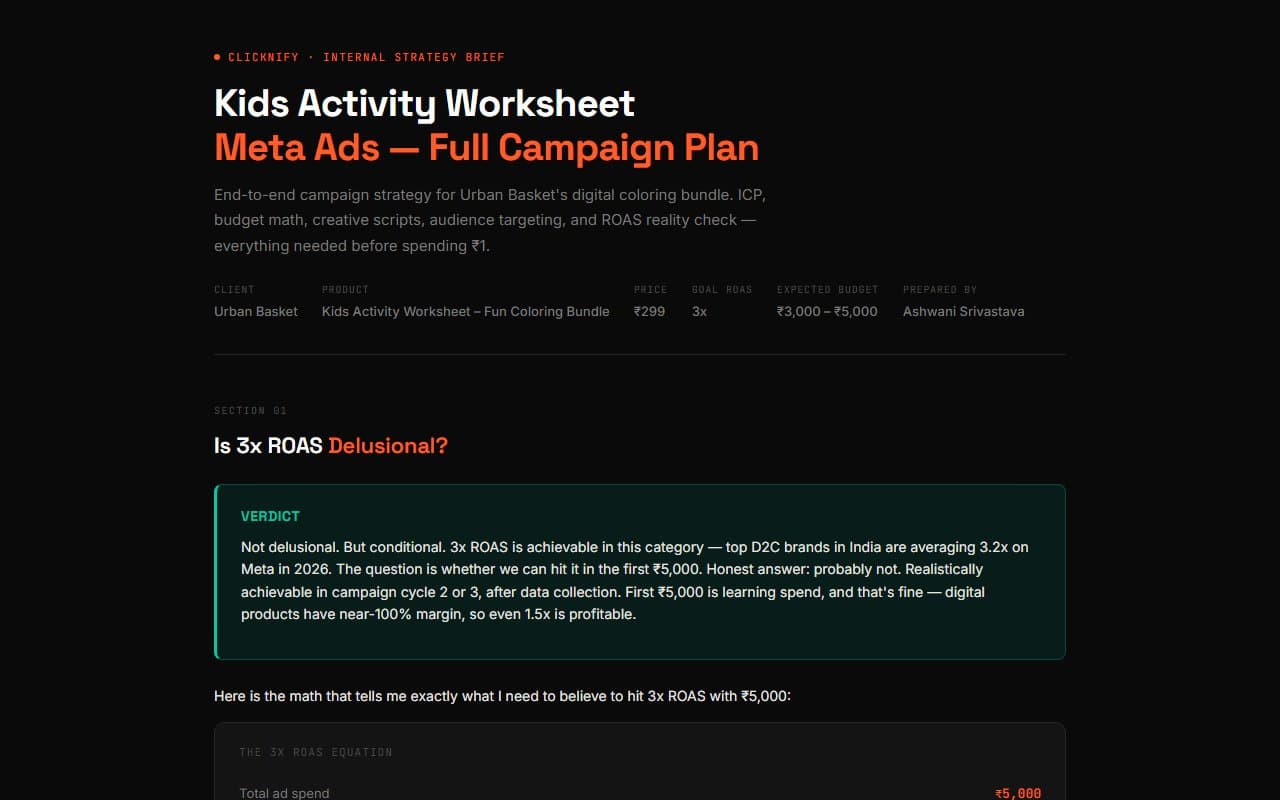
Task: Select the "₹299" price value
Action: [x=649, y=311]
